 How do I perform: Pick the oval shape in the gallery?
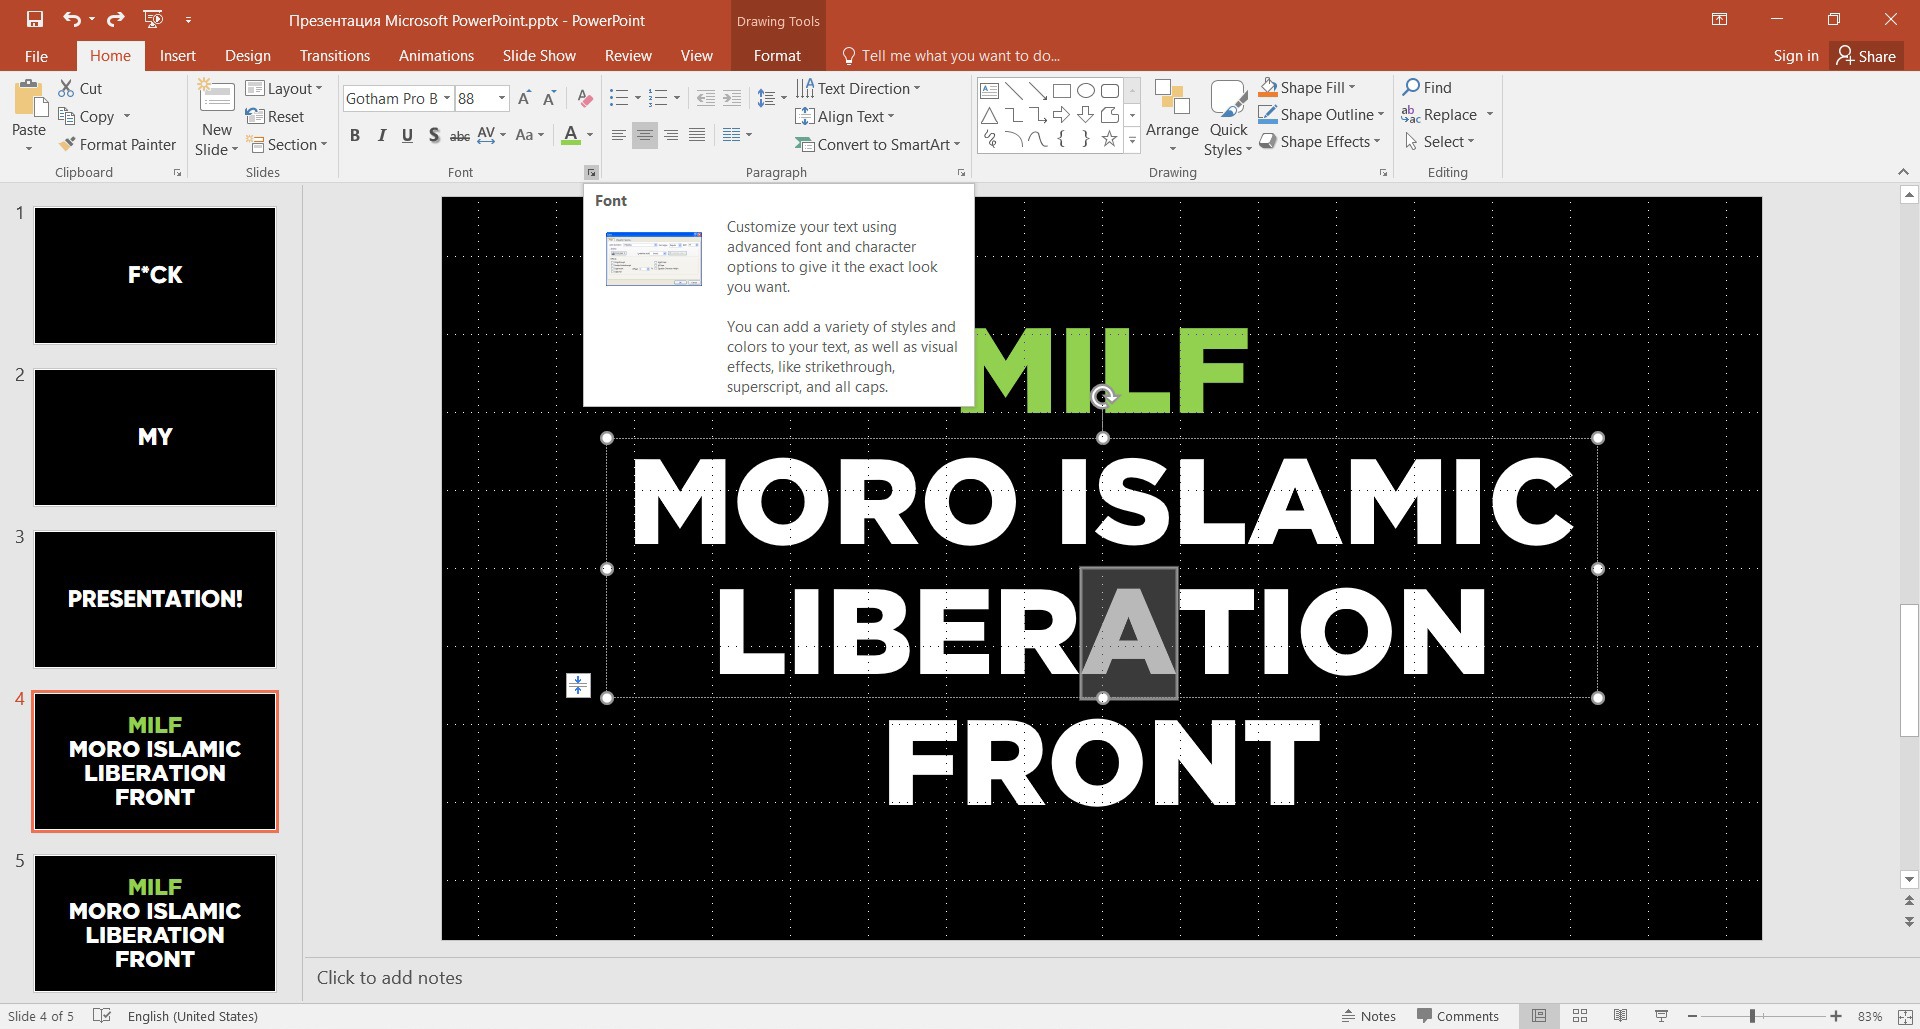click(x=1085, y=90)
